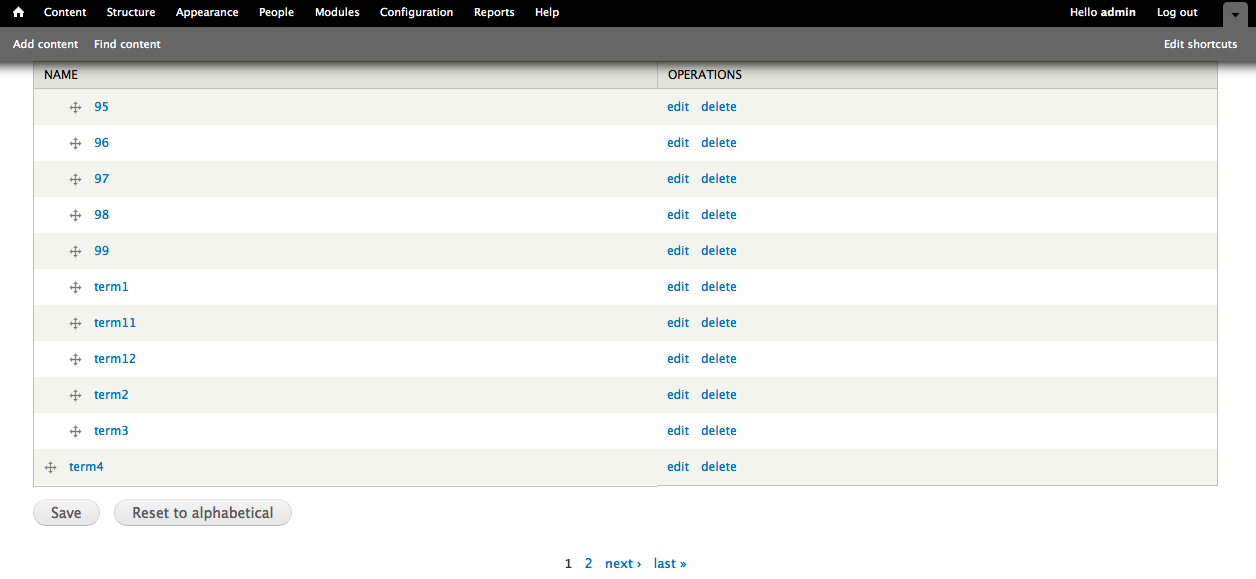The height and width of the screenshot is (579, 1256).
Task: Open term 96 link
Action: pyautogui.click(x=101, y=143)
